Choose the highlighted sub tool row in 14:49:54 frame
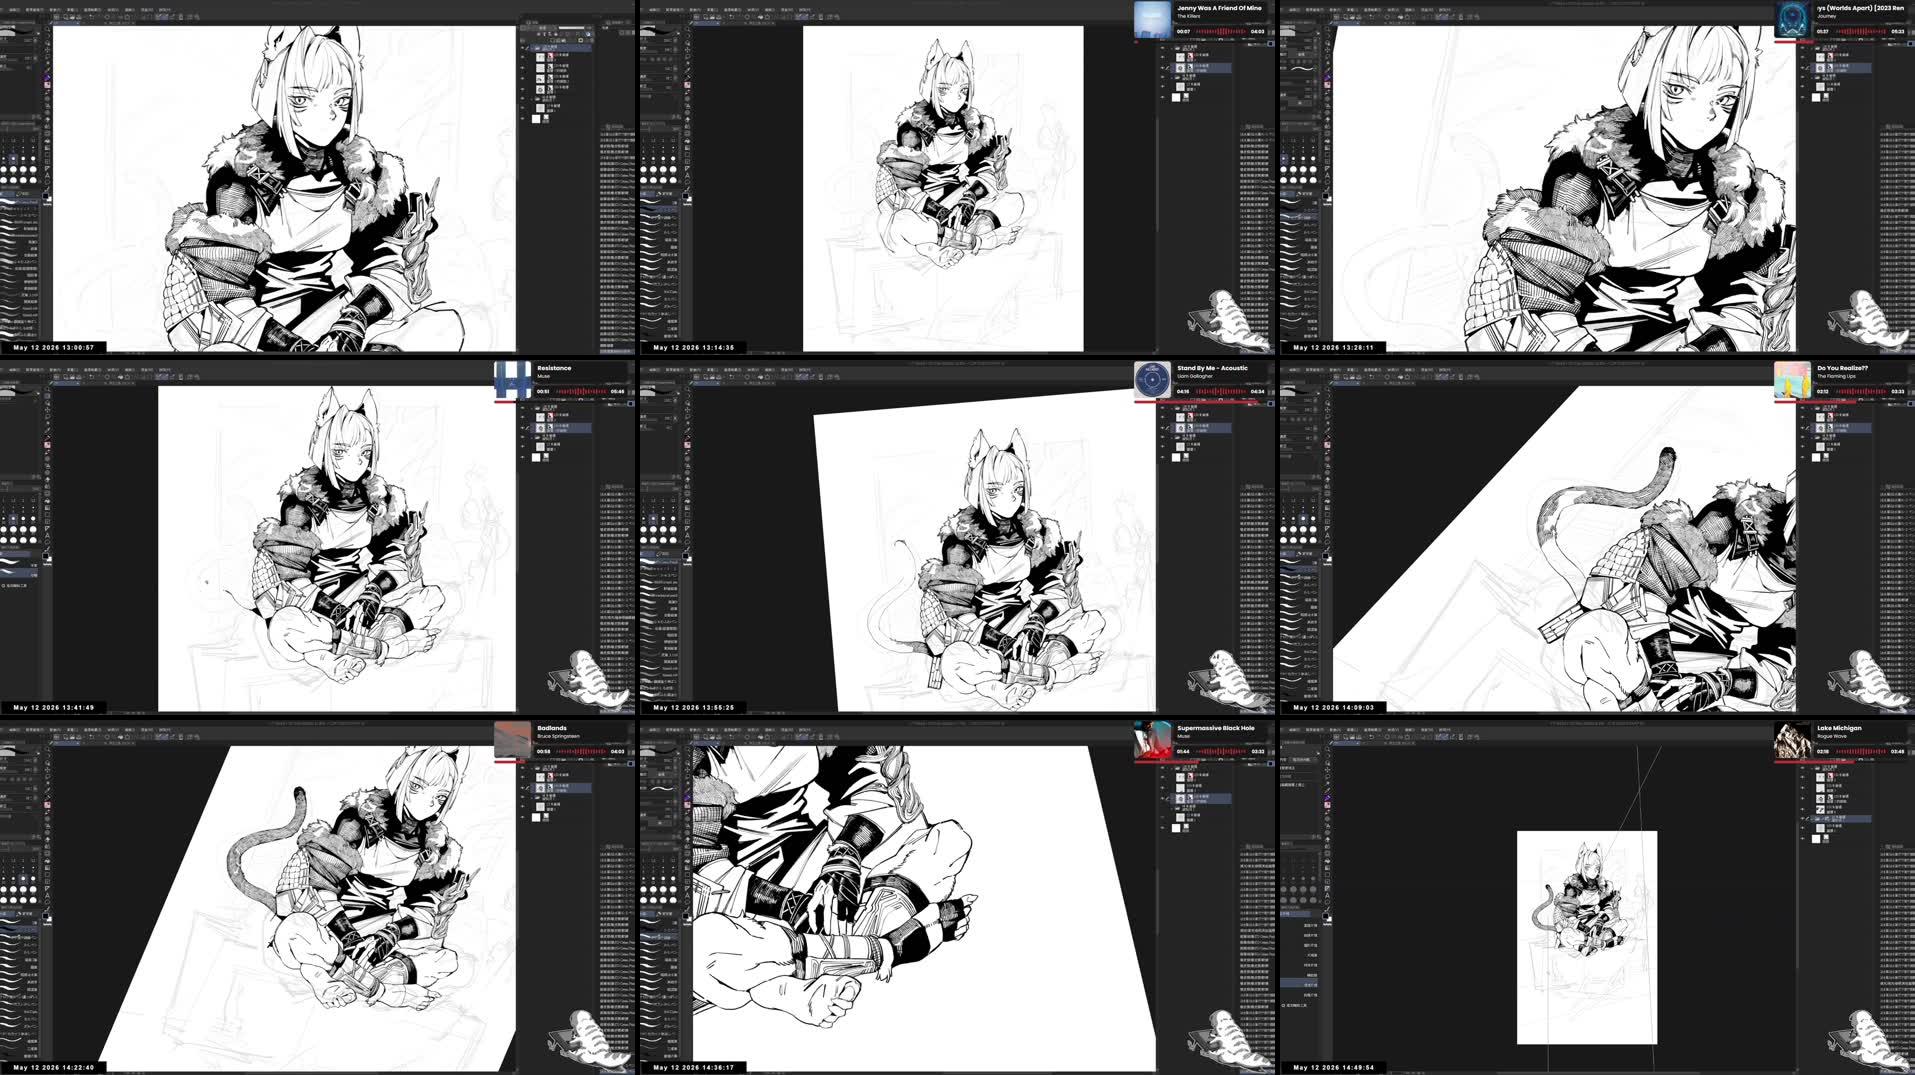Image resolution: width=1915 pixels, height=1075 pixels. pos(1298,984)
